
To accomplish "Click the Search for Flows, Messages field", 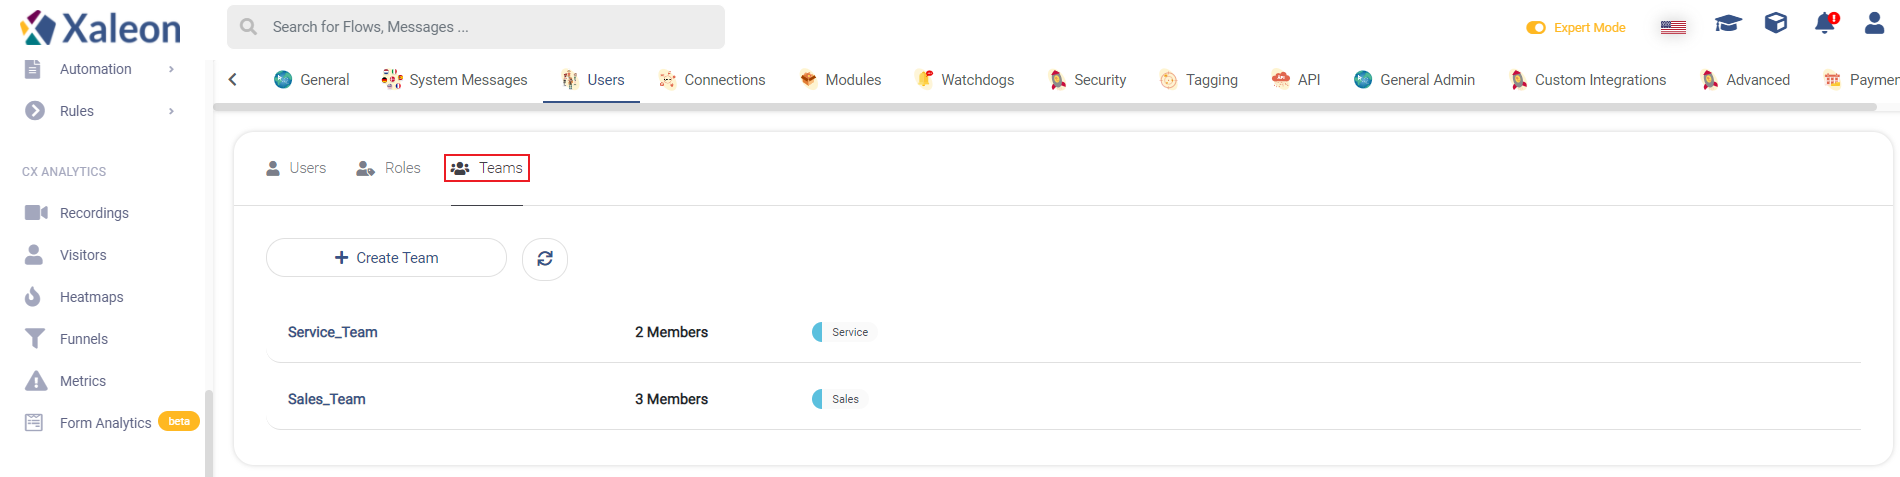I will 476,27.
